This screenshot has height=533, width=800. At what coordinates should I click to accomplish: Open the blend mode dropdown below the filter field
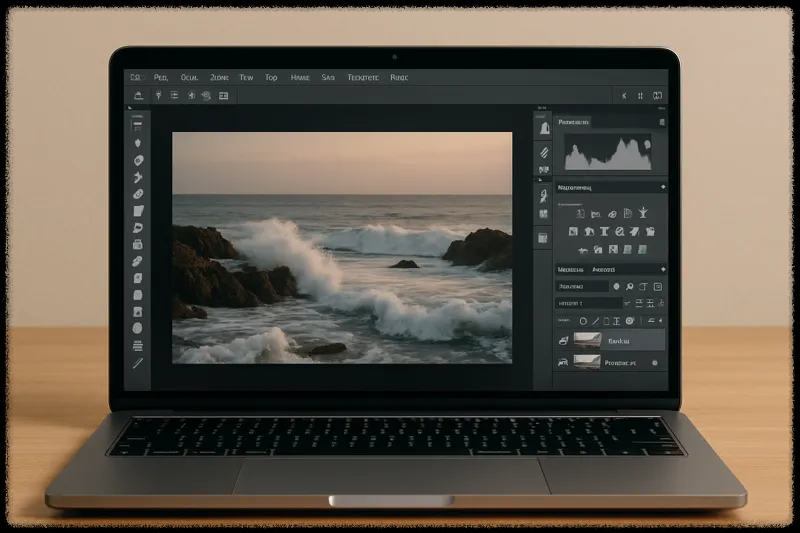click(589, 303)
